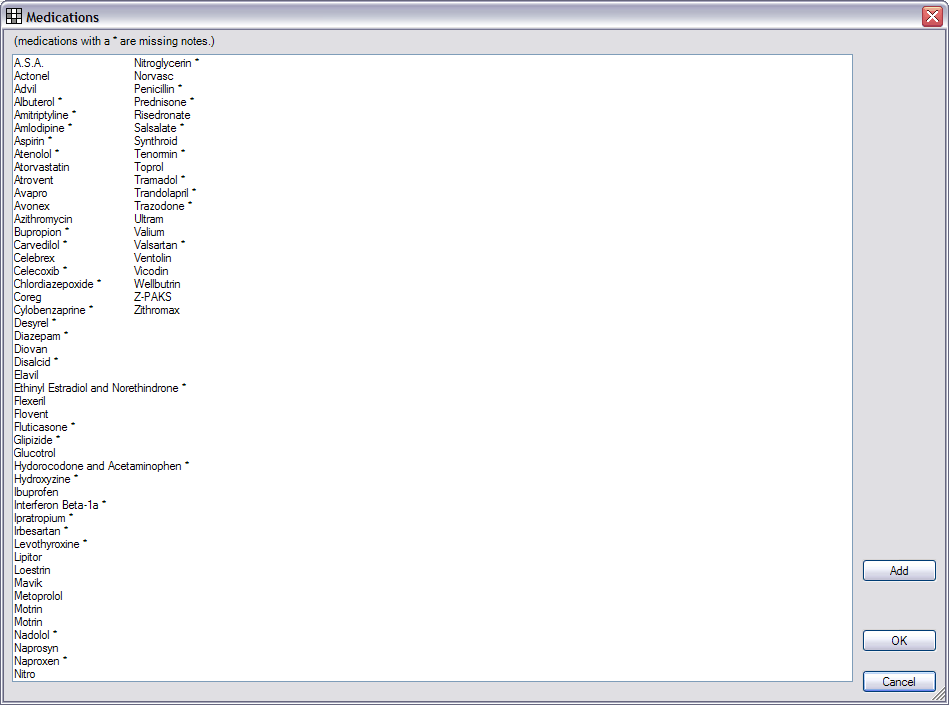Select Vicodin in the list
Image resolution: width=949 pixels, height=705 pixels.
pos(151,271)
